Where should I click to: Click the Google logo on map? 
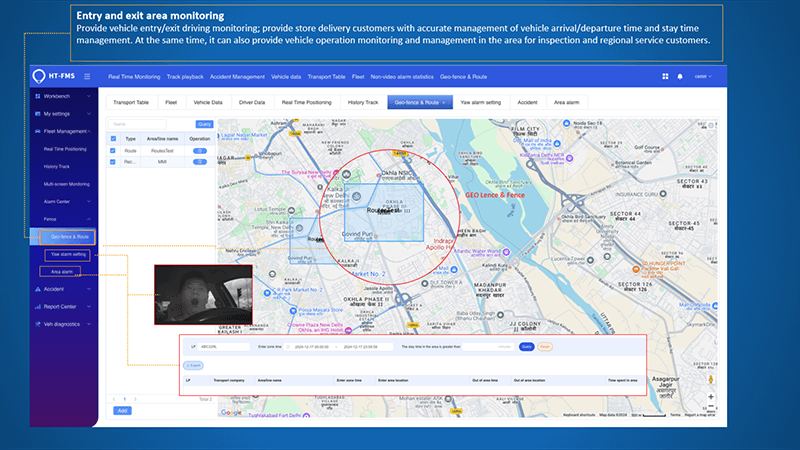[x=231, y=412]
